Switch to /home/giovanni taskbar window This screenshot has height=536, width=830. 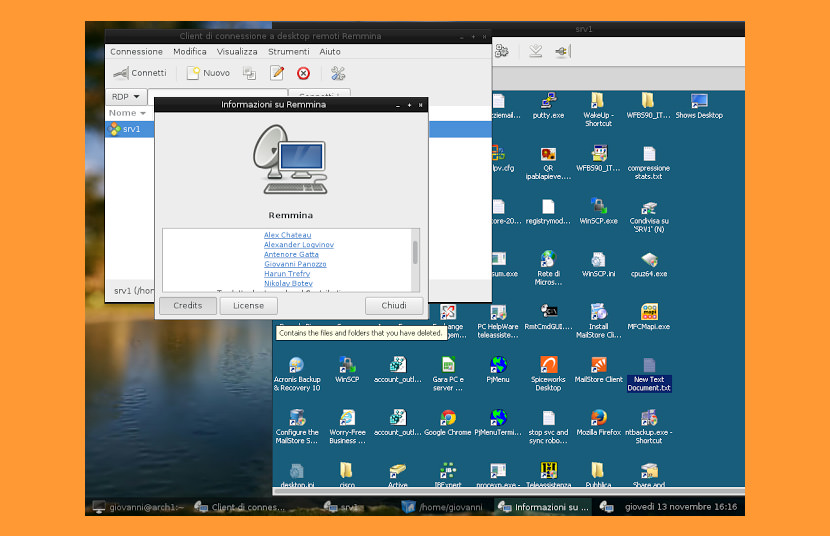point(443,507)
